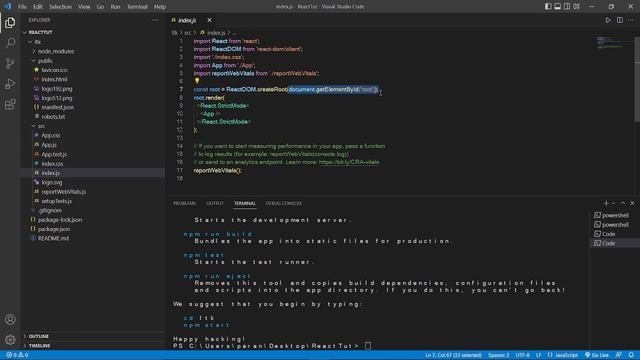Collapse the ttk folder
Viewport: 640px width, 360px height.
tap(93, 42)
